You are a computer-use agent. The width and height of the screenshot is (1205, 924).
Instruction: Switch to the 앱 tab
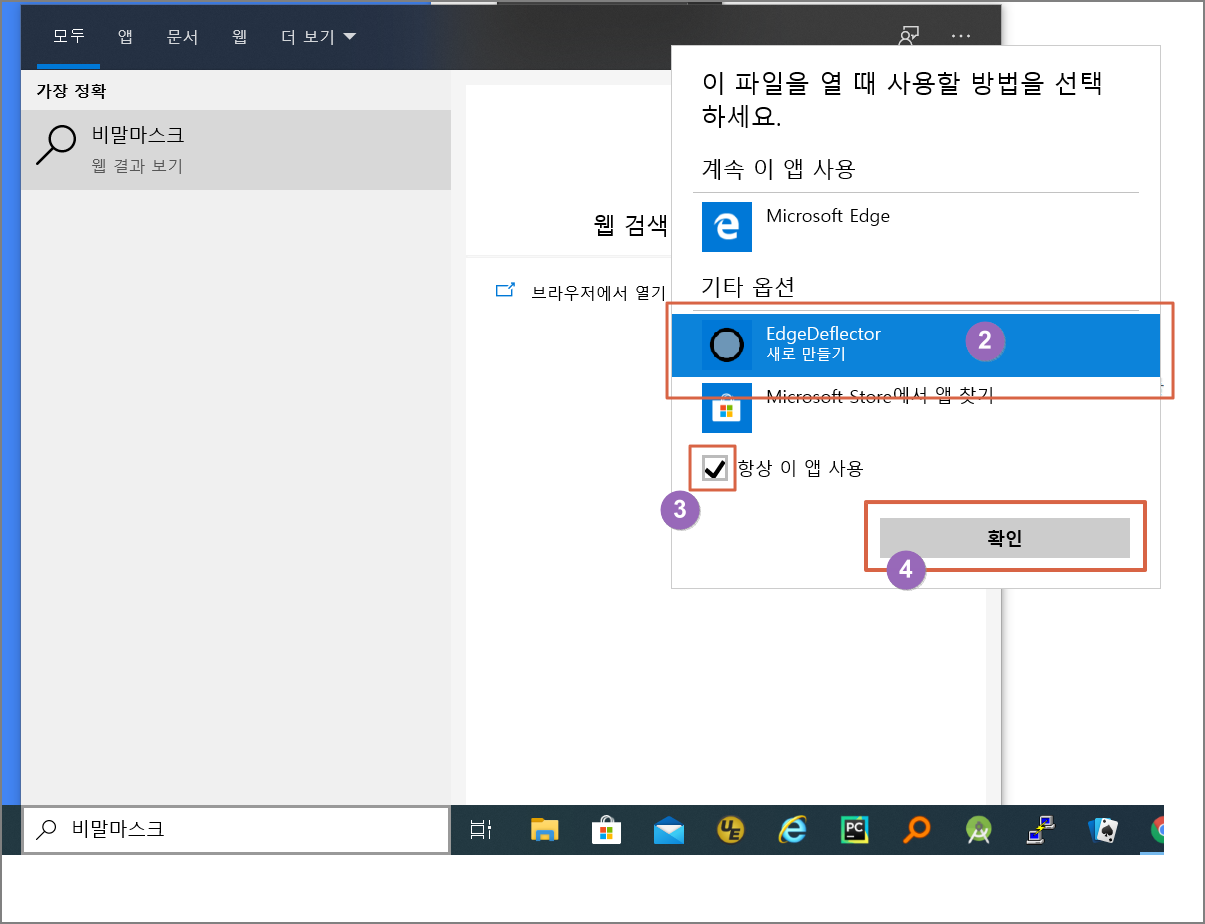click(125, 37)
